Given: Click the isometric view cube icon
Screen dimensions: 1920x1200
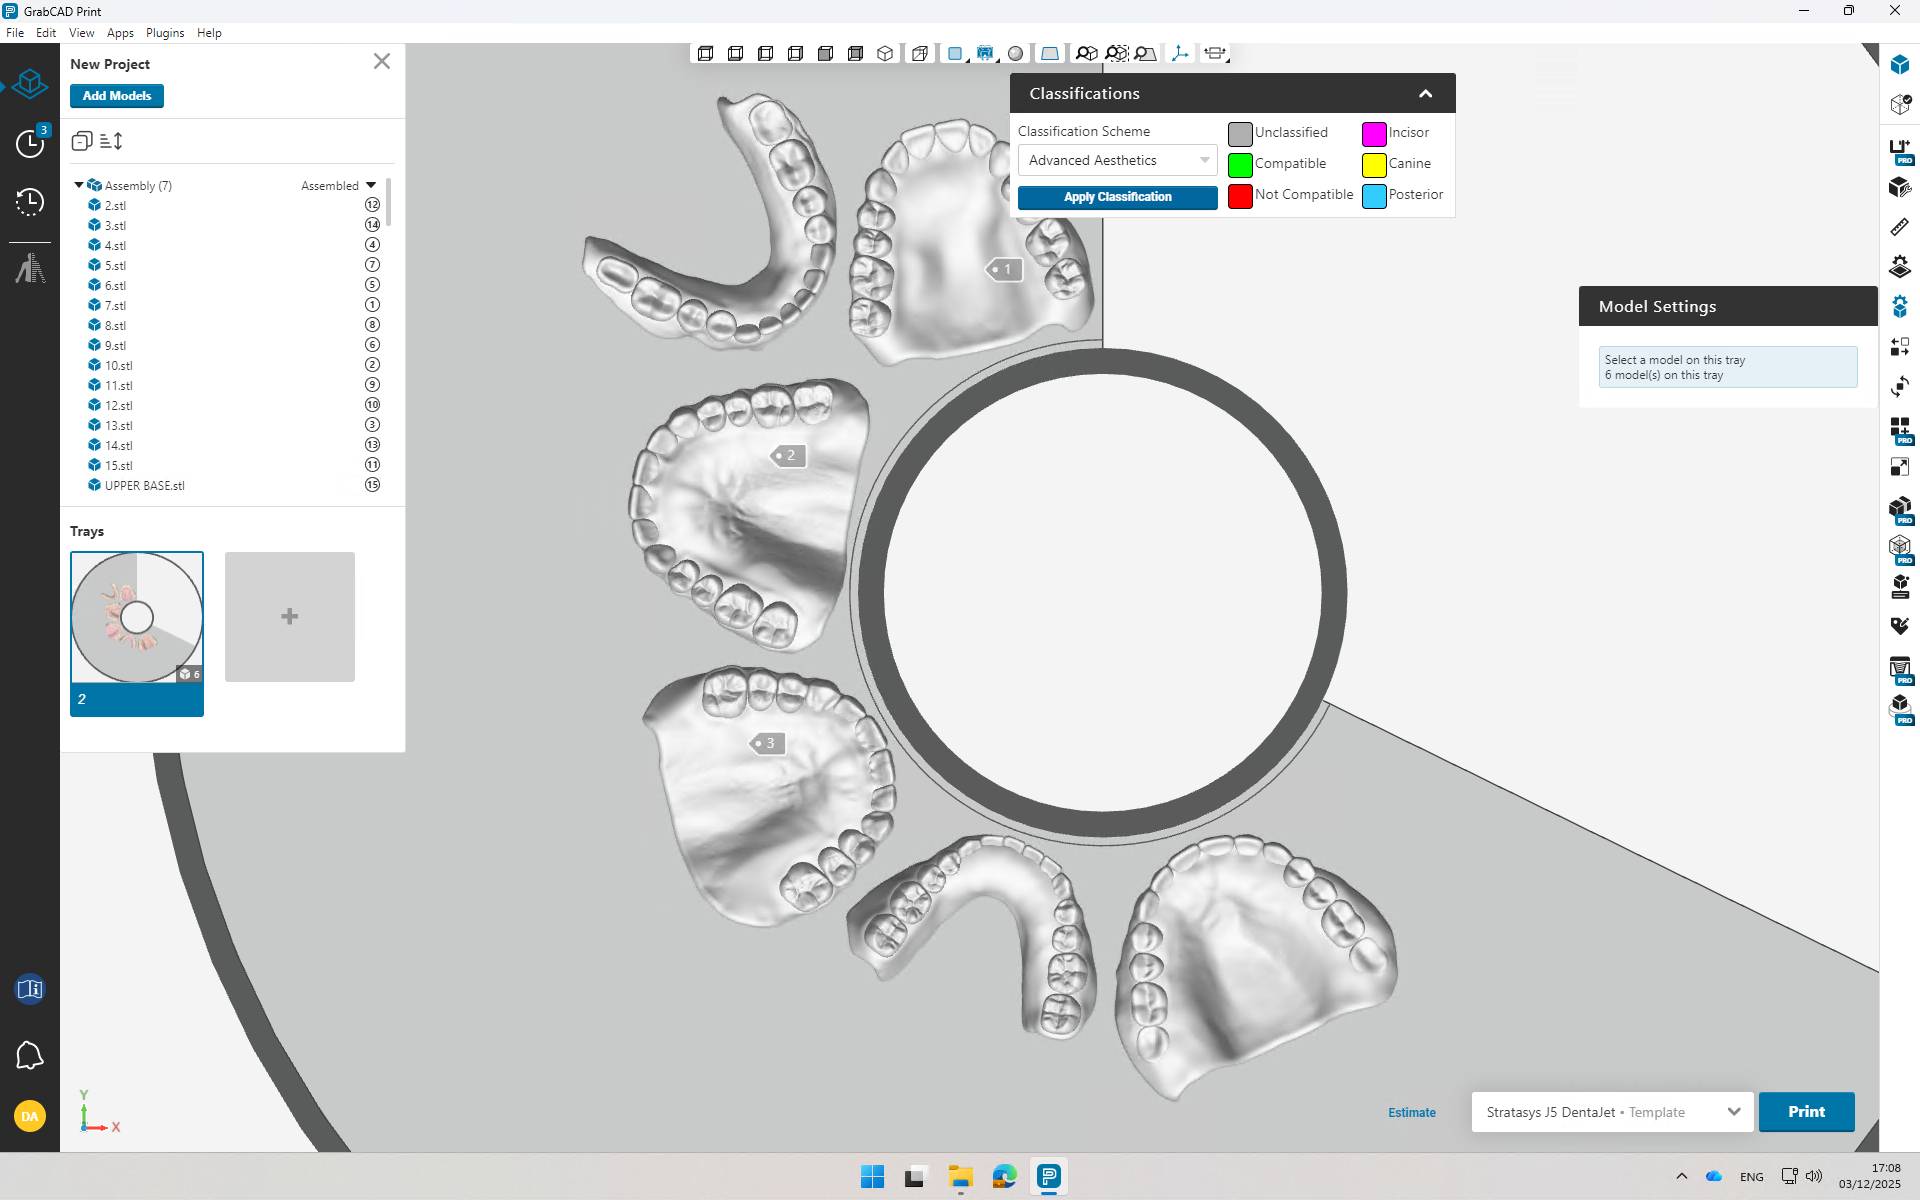Looking at the screenshot, I should (x=885, y=54).
